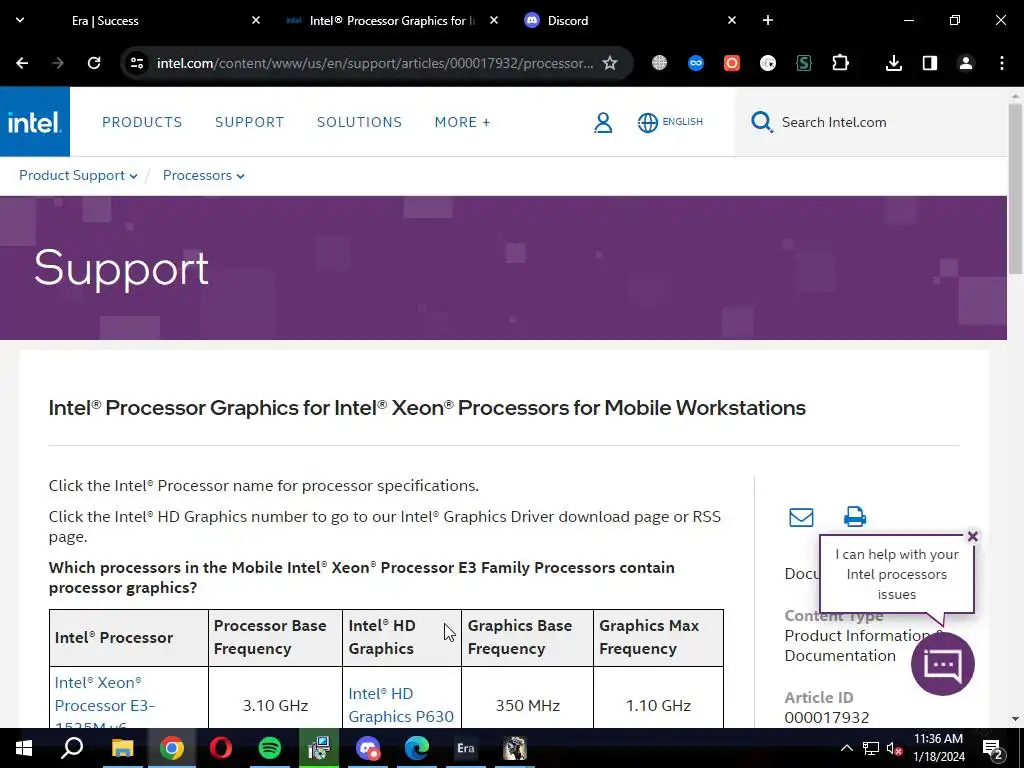Open Microsoft Edge from taskbar

coord(417,748)
